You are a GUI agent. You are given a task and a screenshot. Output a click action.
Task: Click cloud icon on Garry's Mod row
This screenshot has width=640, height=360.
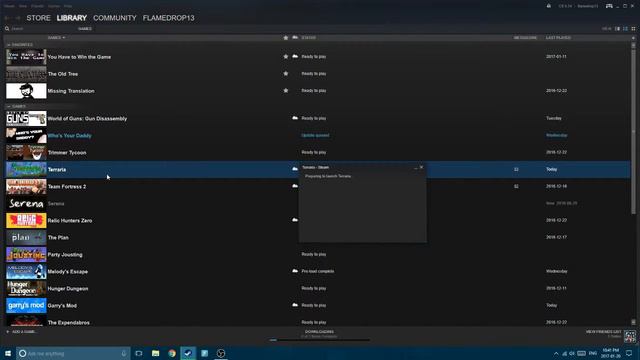pos(295,305)
